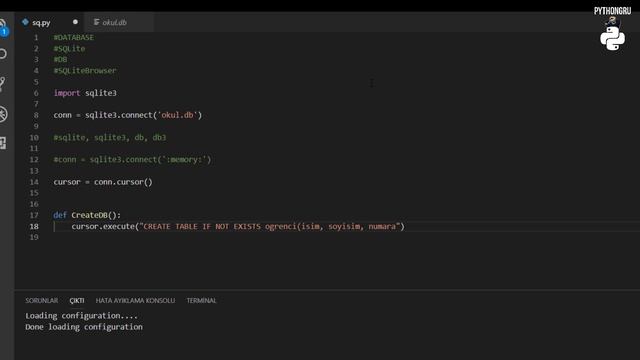Switch to the sq.py editor tab
640x360 pixels.
(x=49, y=22)
